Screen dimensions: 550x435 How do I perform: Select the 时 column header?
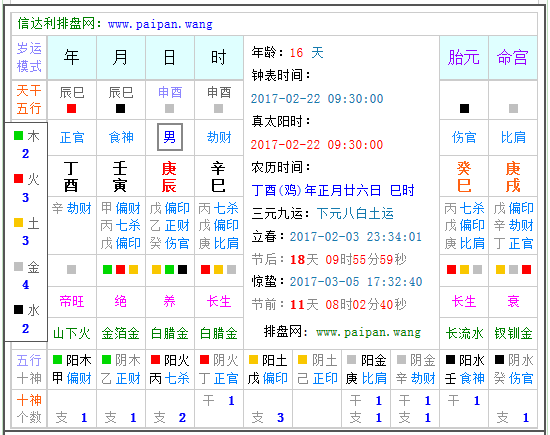(219, 57)
